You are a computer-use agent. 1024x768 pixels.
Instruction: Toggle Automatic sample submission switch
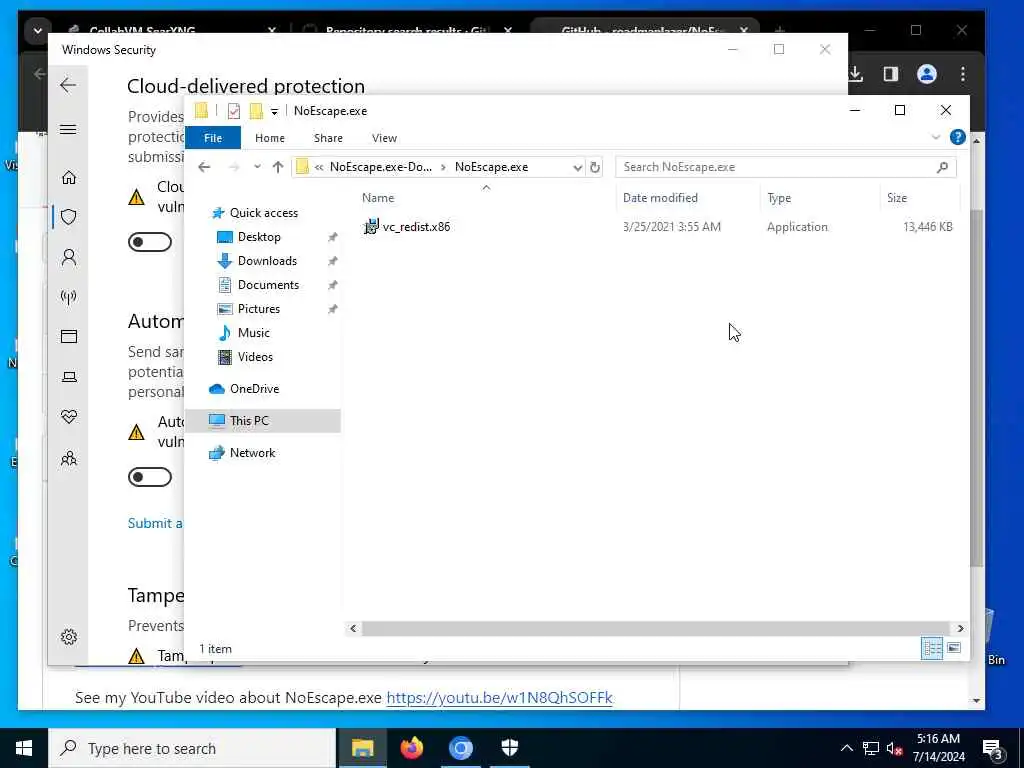point(150,477)
